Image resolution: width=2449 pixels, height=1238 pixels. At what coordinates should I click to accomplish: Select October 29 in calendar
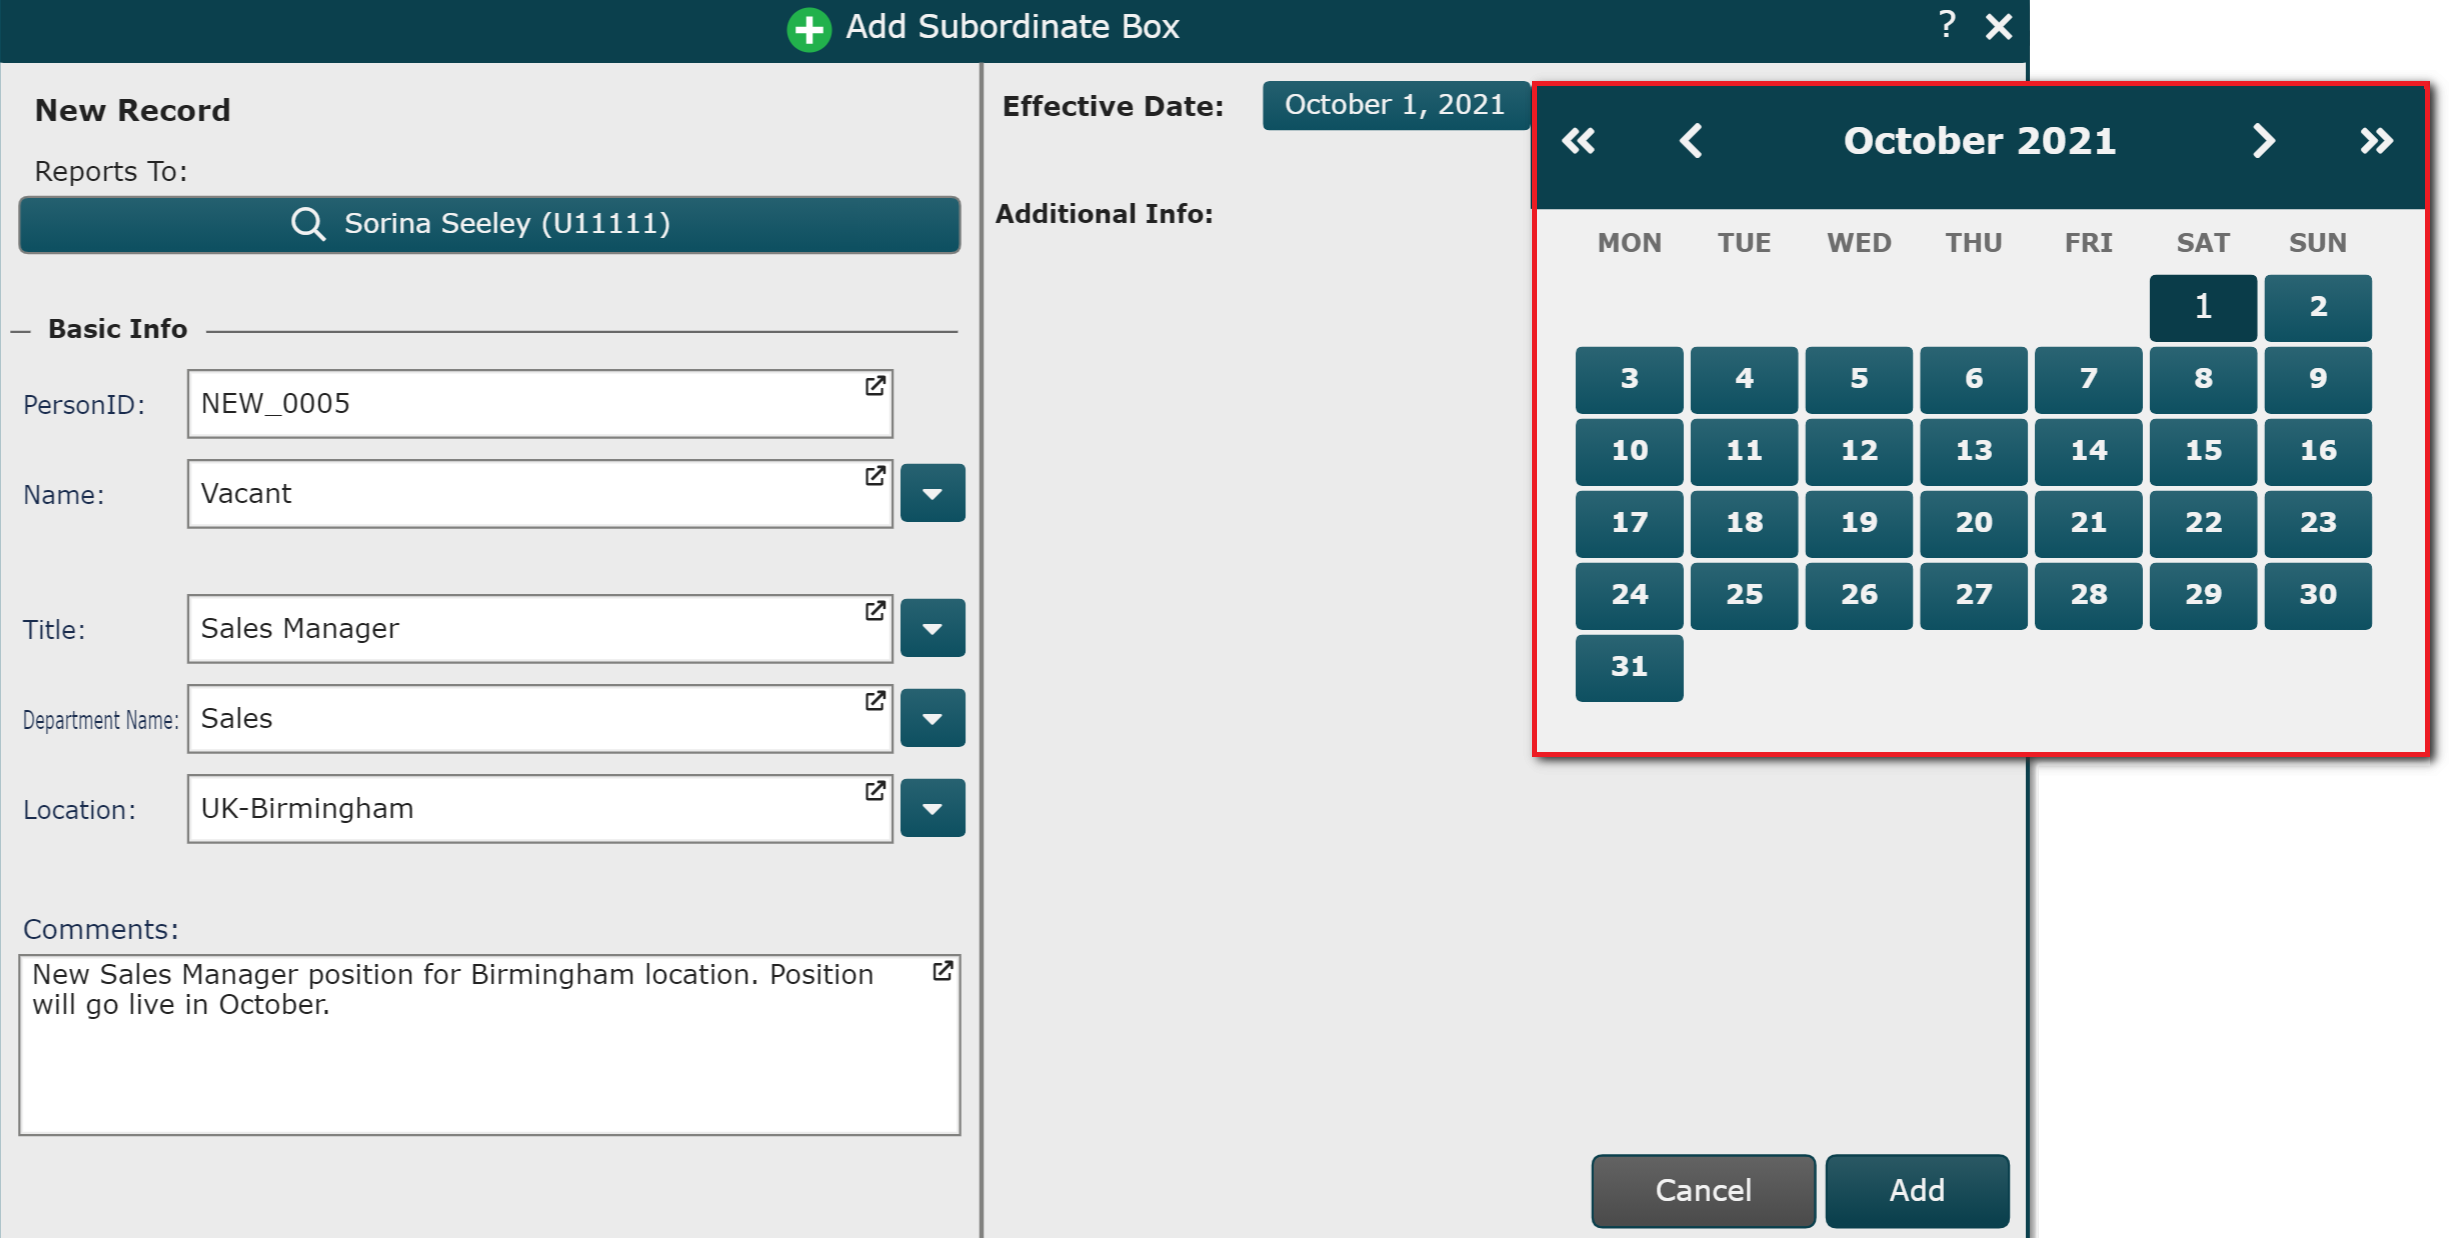[x=2203, y=595]
